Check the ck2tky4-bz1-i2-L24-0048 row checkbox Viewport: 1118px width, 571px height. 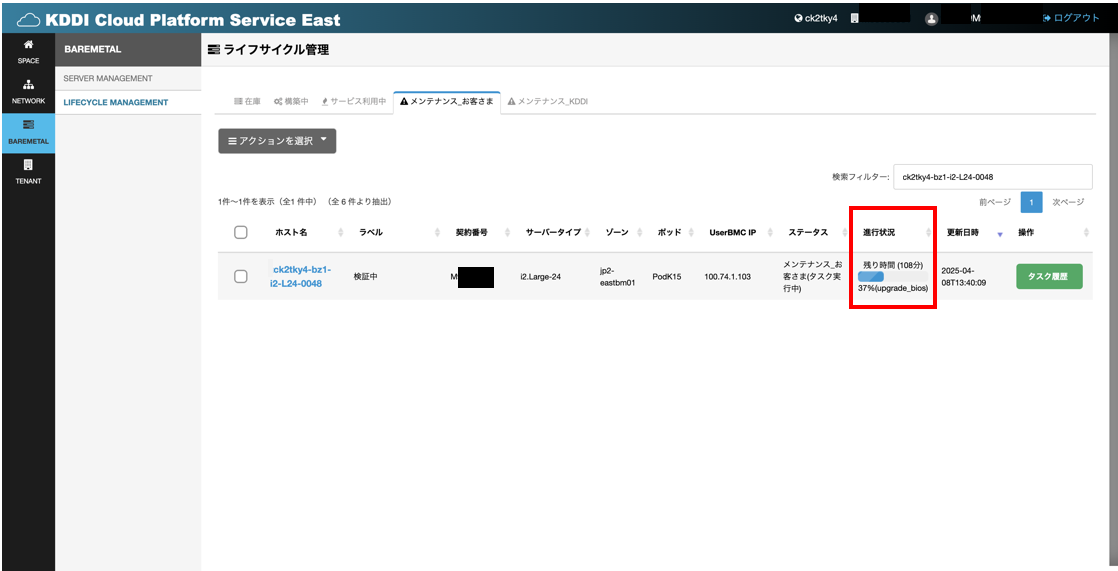[241, 277]
